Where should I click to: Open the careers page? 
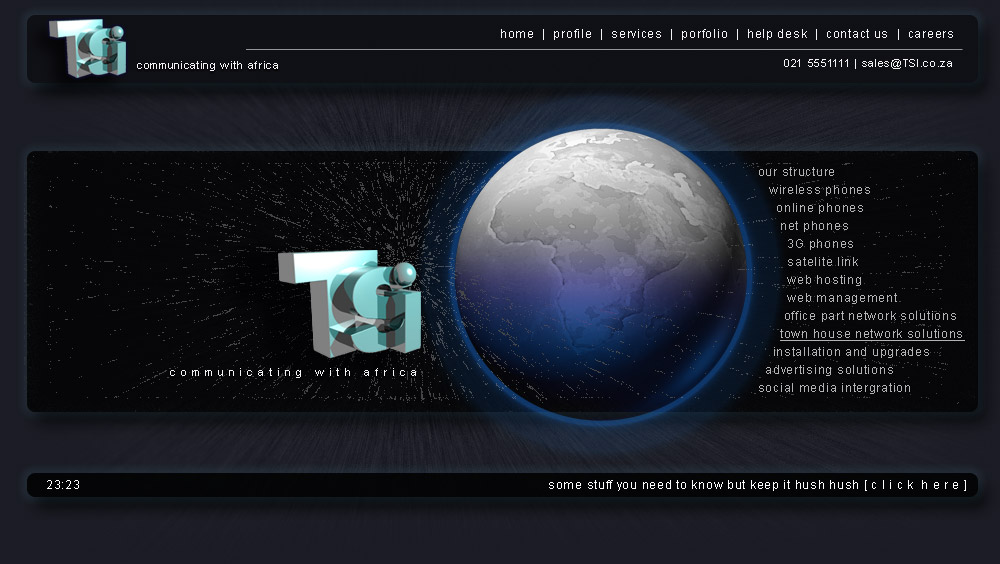931,34
